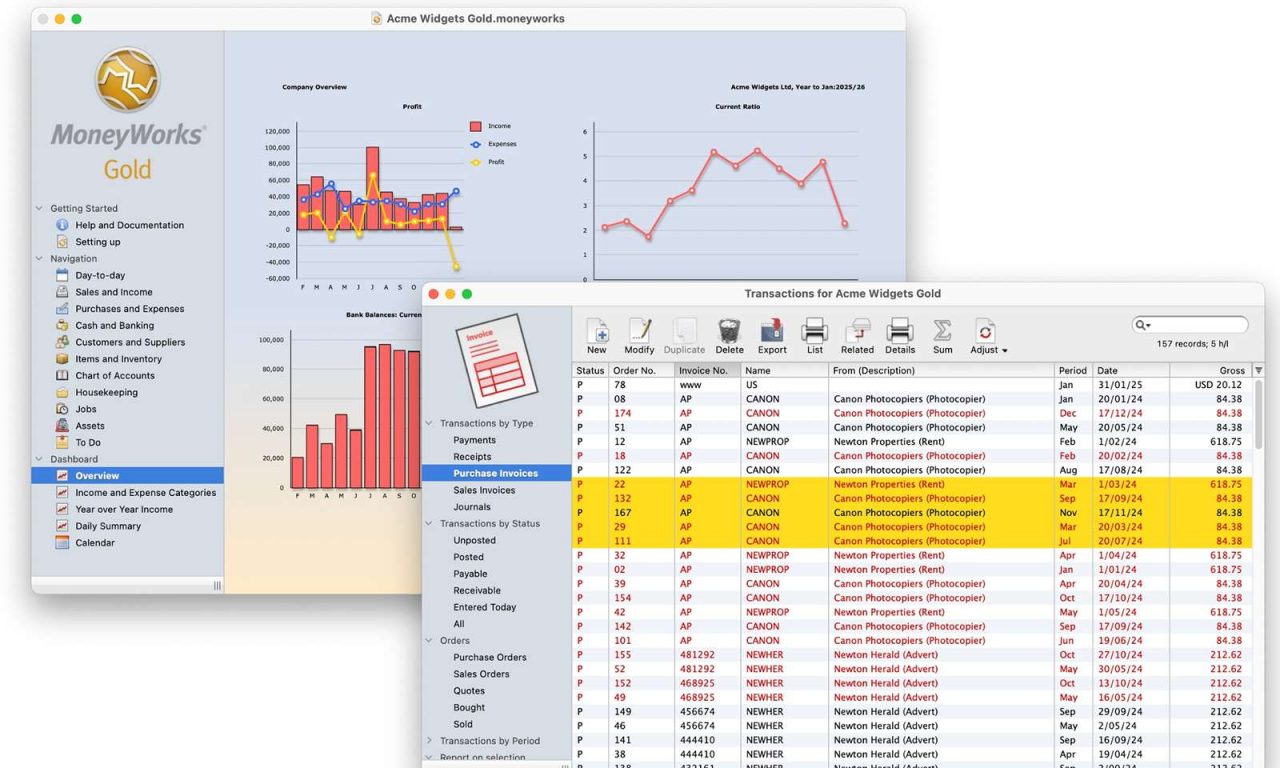The image size is (1280, 768).
Task: Select Sales Invoices in sidebar
Action: pos(484,491)
